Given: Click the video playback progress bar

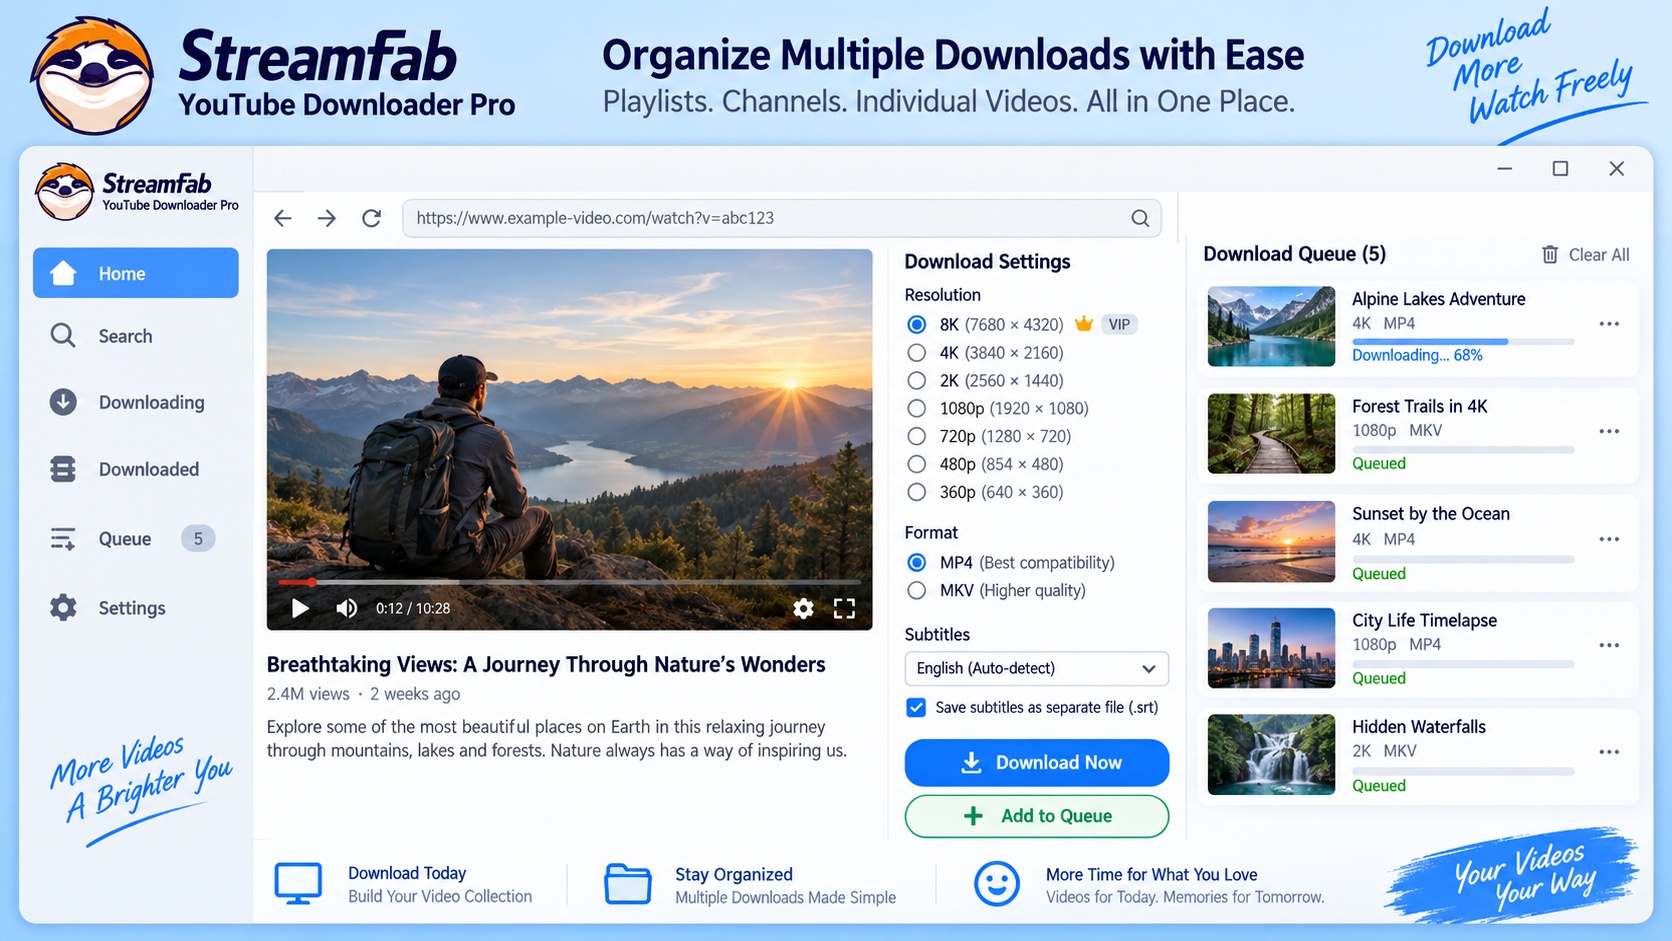Looking at the screenshot, I should click(569, 582).
